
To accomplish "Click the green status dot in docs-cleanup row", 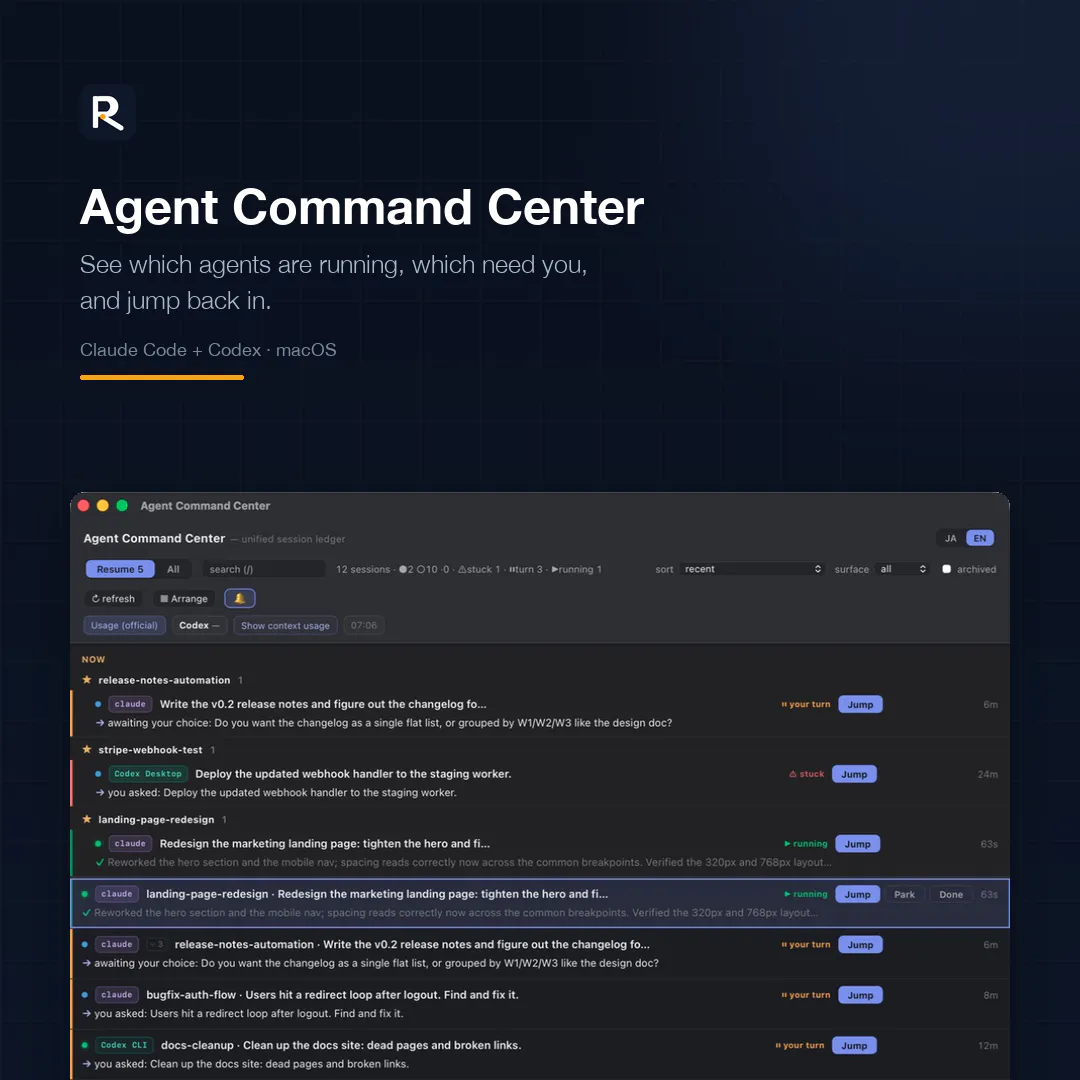I will click(85, 1045).
